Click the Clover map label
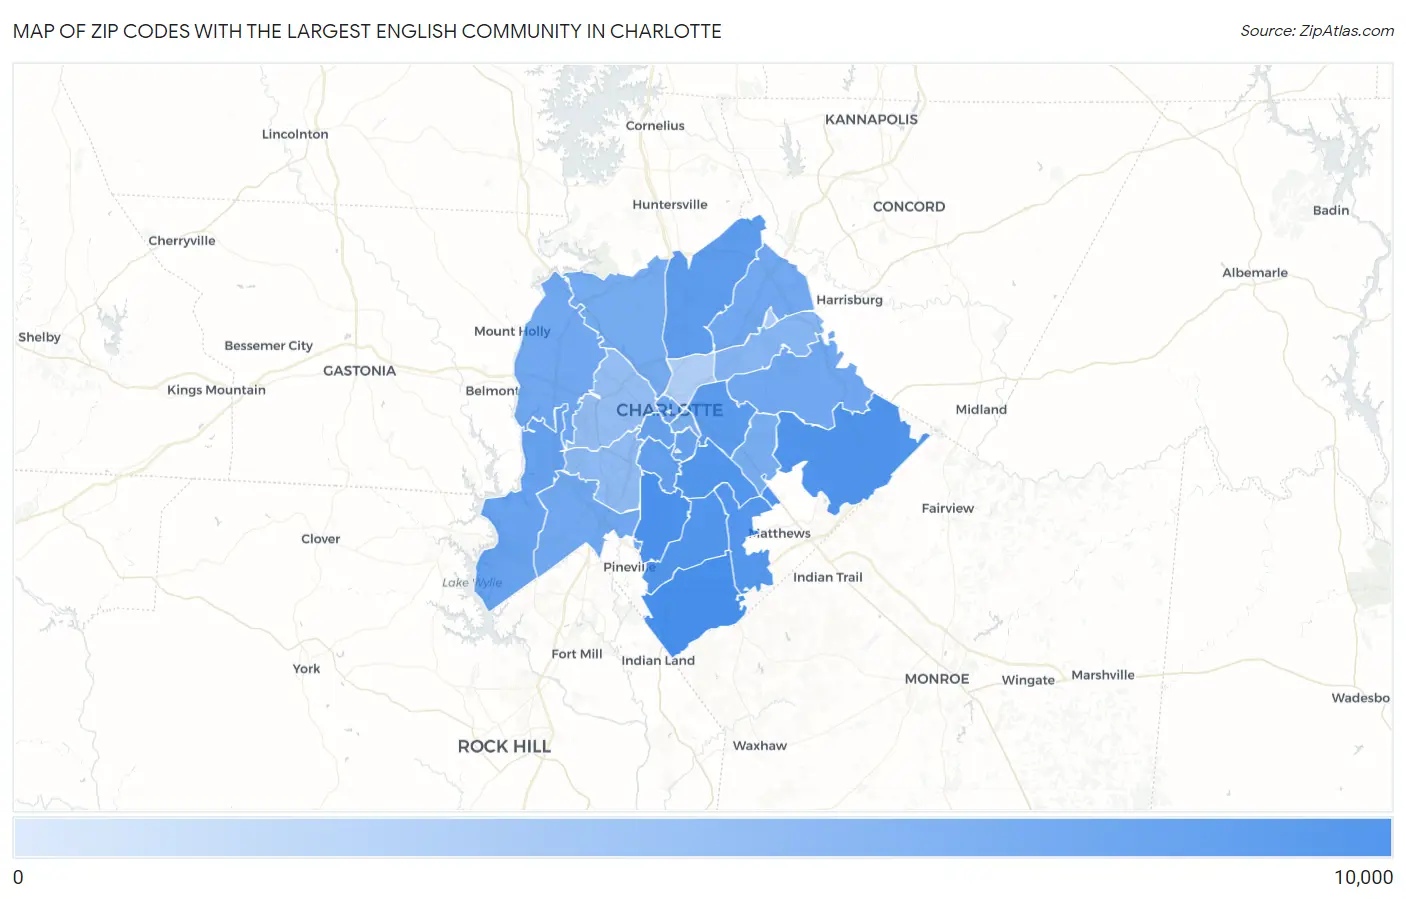This screenshot has width=1406, height=899. (321, 539)
